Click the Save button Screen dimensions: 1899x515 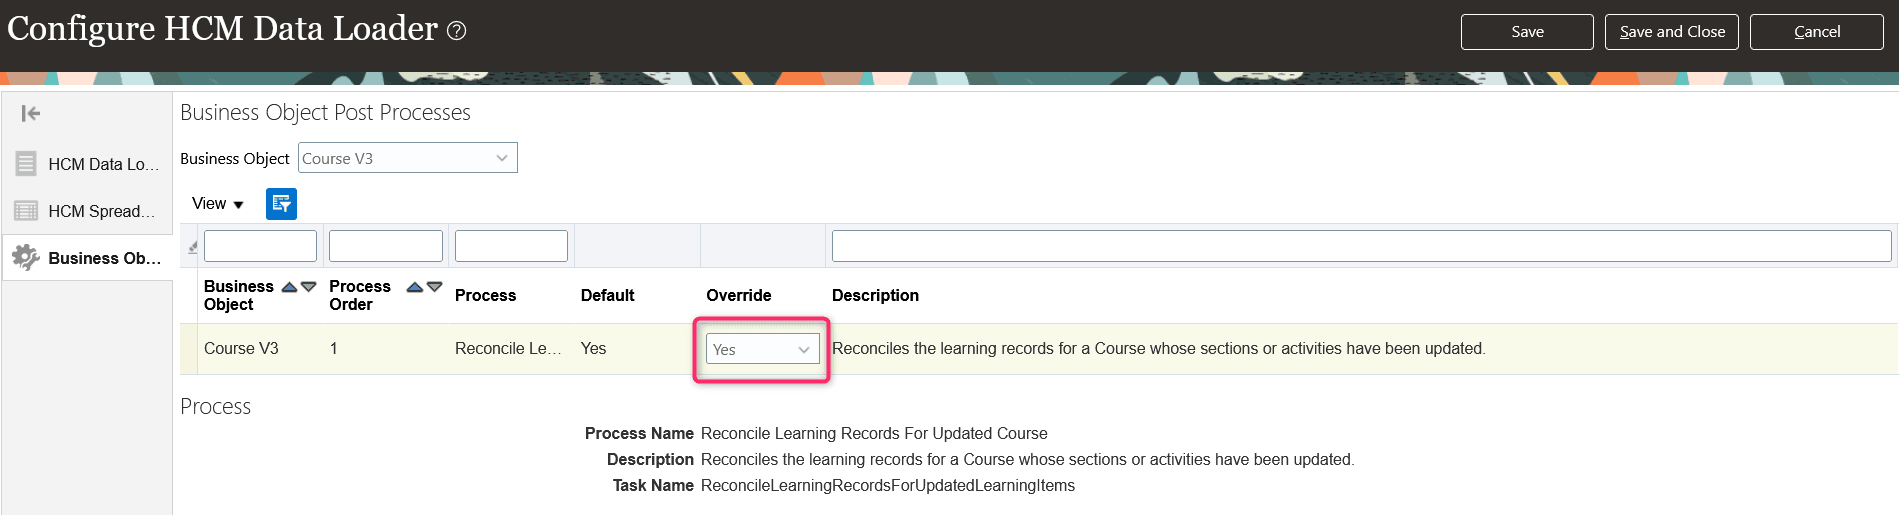click(x=1527, y=32)
